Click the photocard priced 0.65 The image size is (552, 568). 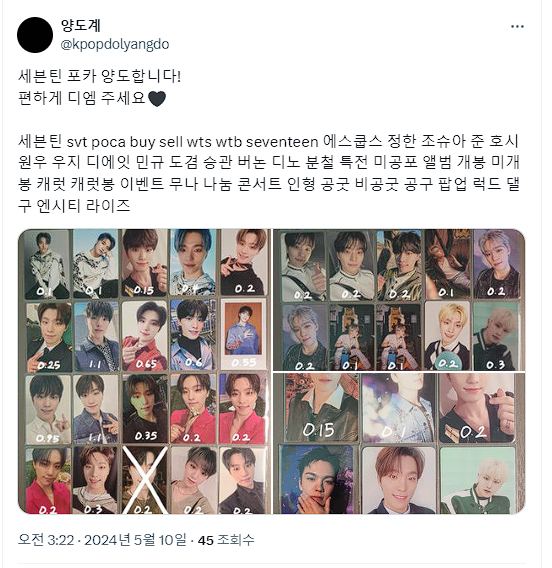tap(145, 335)
